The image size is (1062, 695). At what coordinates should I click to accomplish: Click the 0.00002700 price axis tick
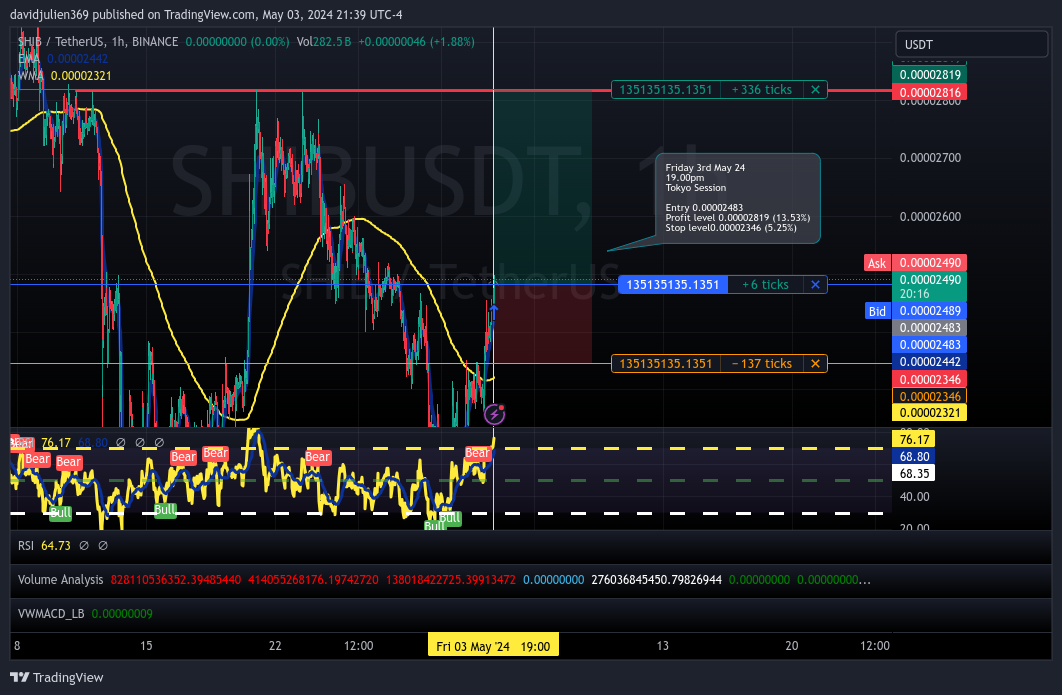pyautogui.click(x=930, y=158)
